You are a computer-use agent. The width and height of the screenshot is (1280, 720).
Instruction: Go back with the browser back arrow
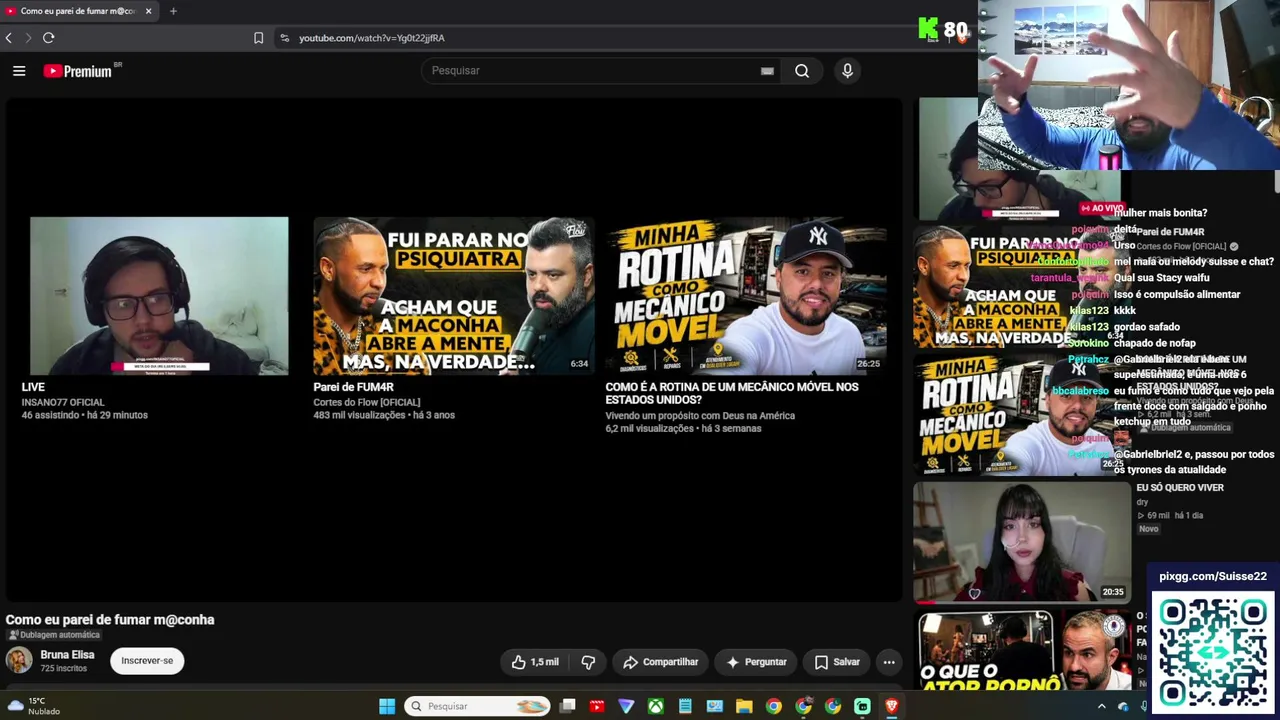(x=9, y=38)
